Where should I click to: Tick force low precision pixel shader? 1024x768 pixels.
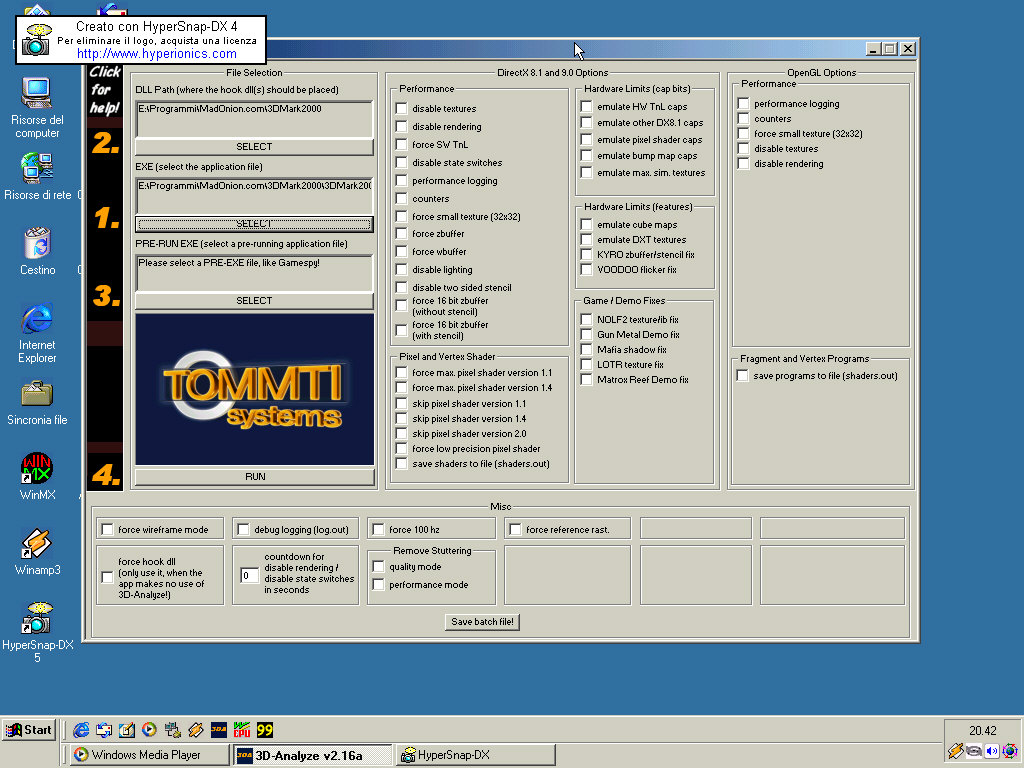tap(402, 449)
